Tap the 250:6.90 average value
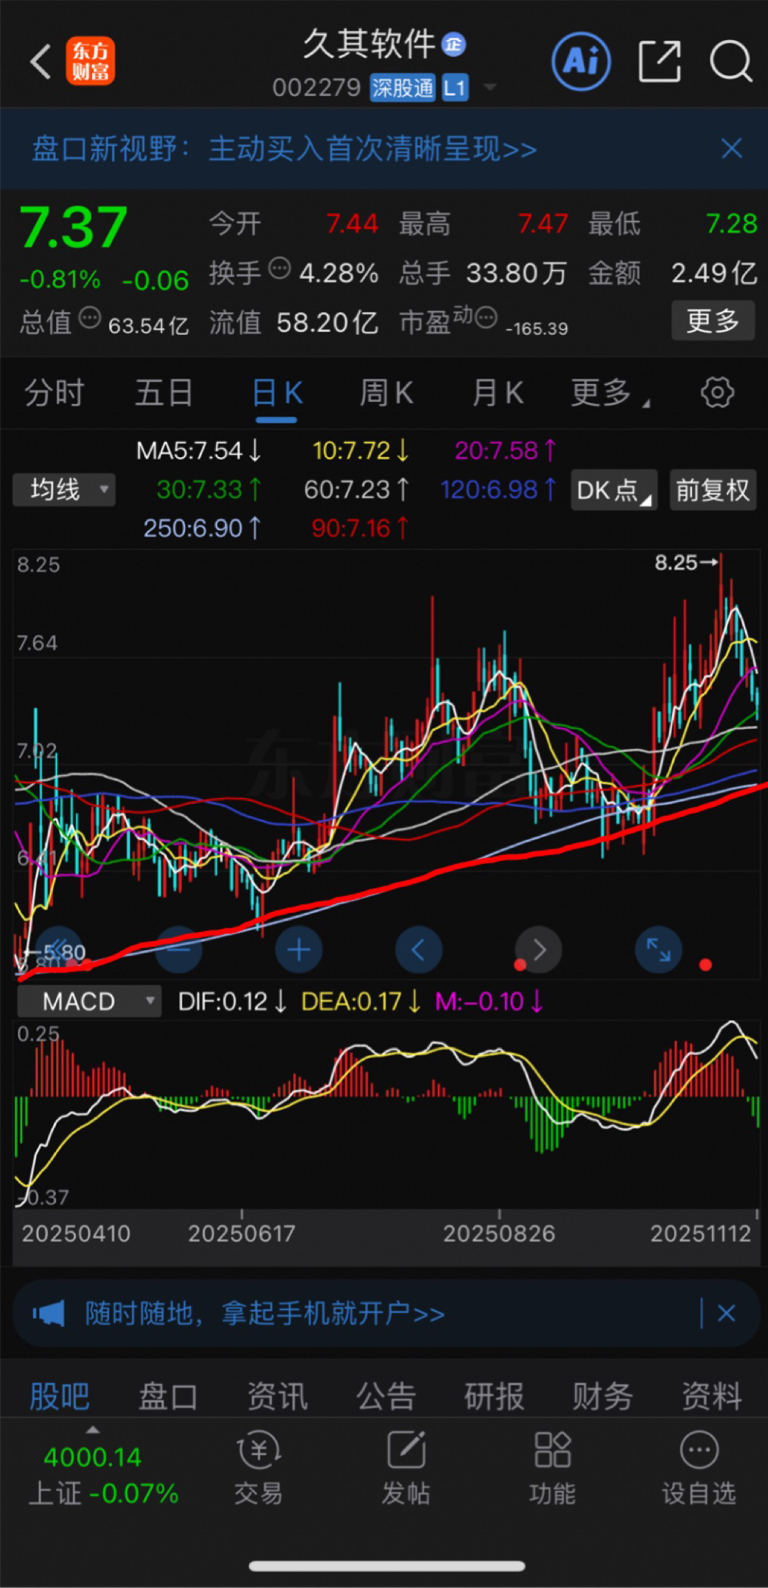 coord(202,528)
